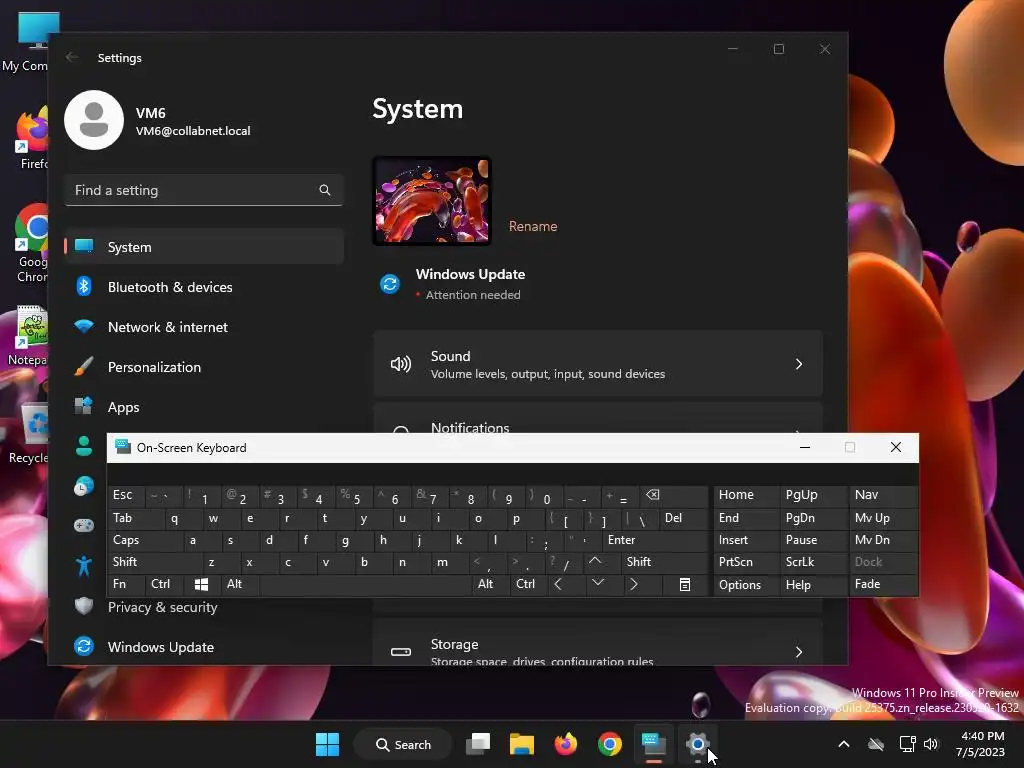Click the Settings gear taskbar icon
The height and width of the screenshot is (768, 1024).
(x=697, y=744)
